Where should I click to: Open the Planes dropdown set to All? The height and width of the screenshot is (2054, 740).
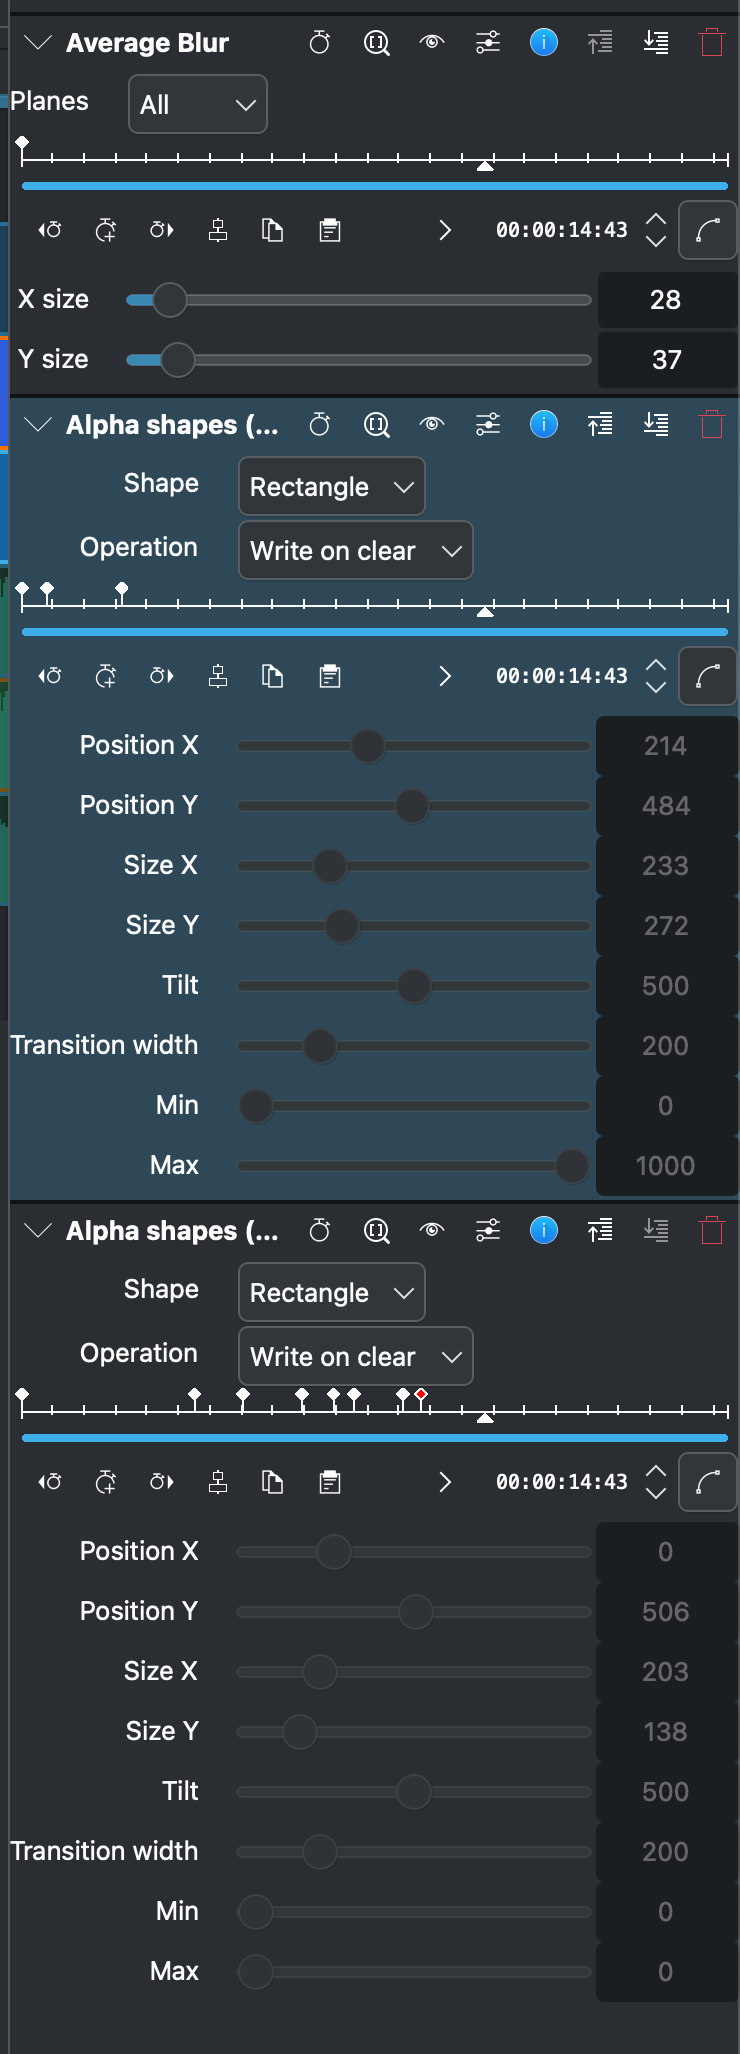(x=198, y=104)
